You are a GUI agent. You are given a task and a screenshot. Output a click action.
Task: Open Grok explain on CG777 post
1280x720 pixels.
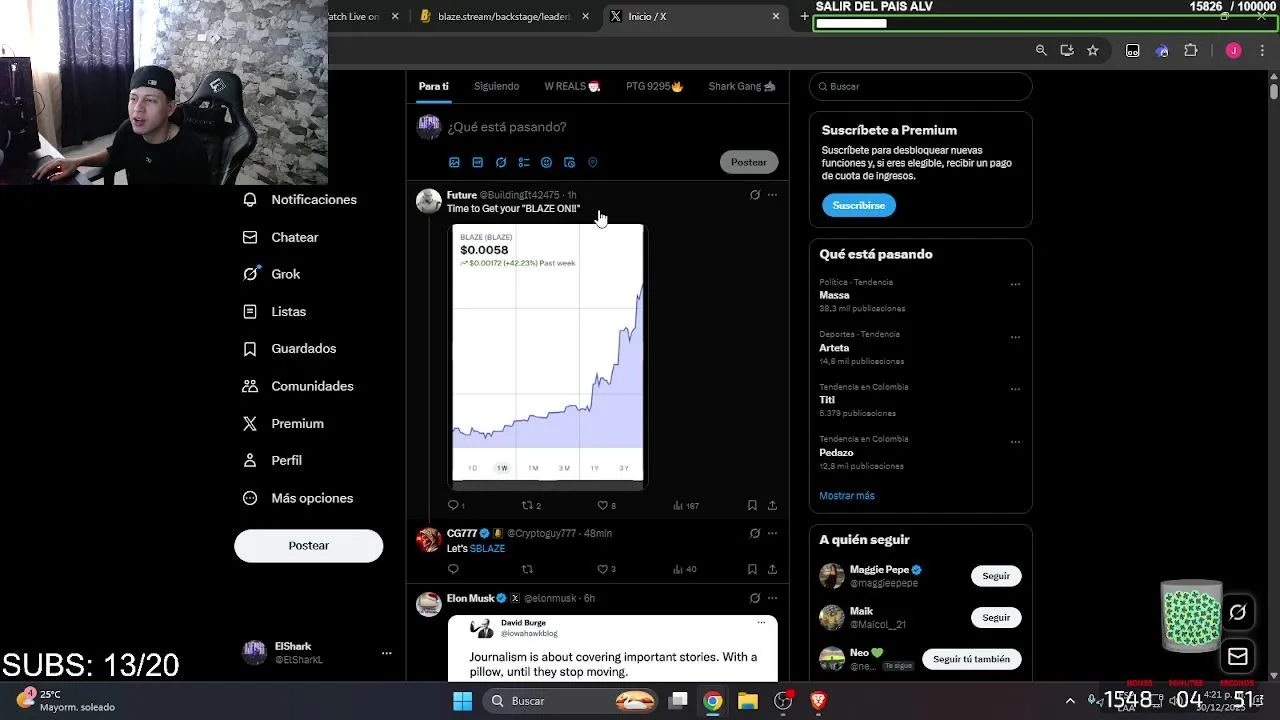point(755,533)
